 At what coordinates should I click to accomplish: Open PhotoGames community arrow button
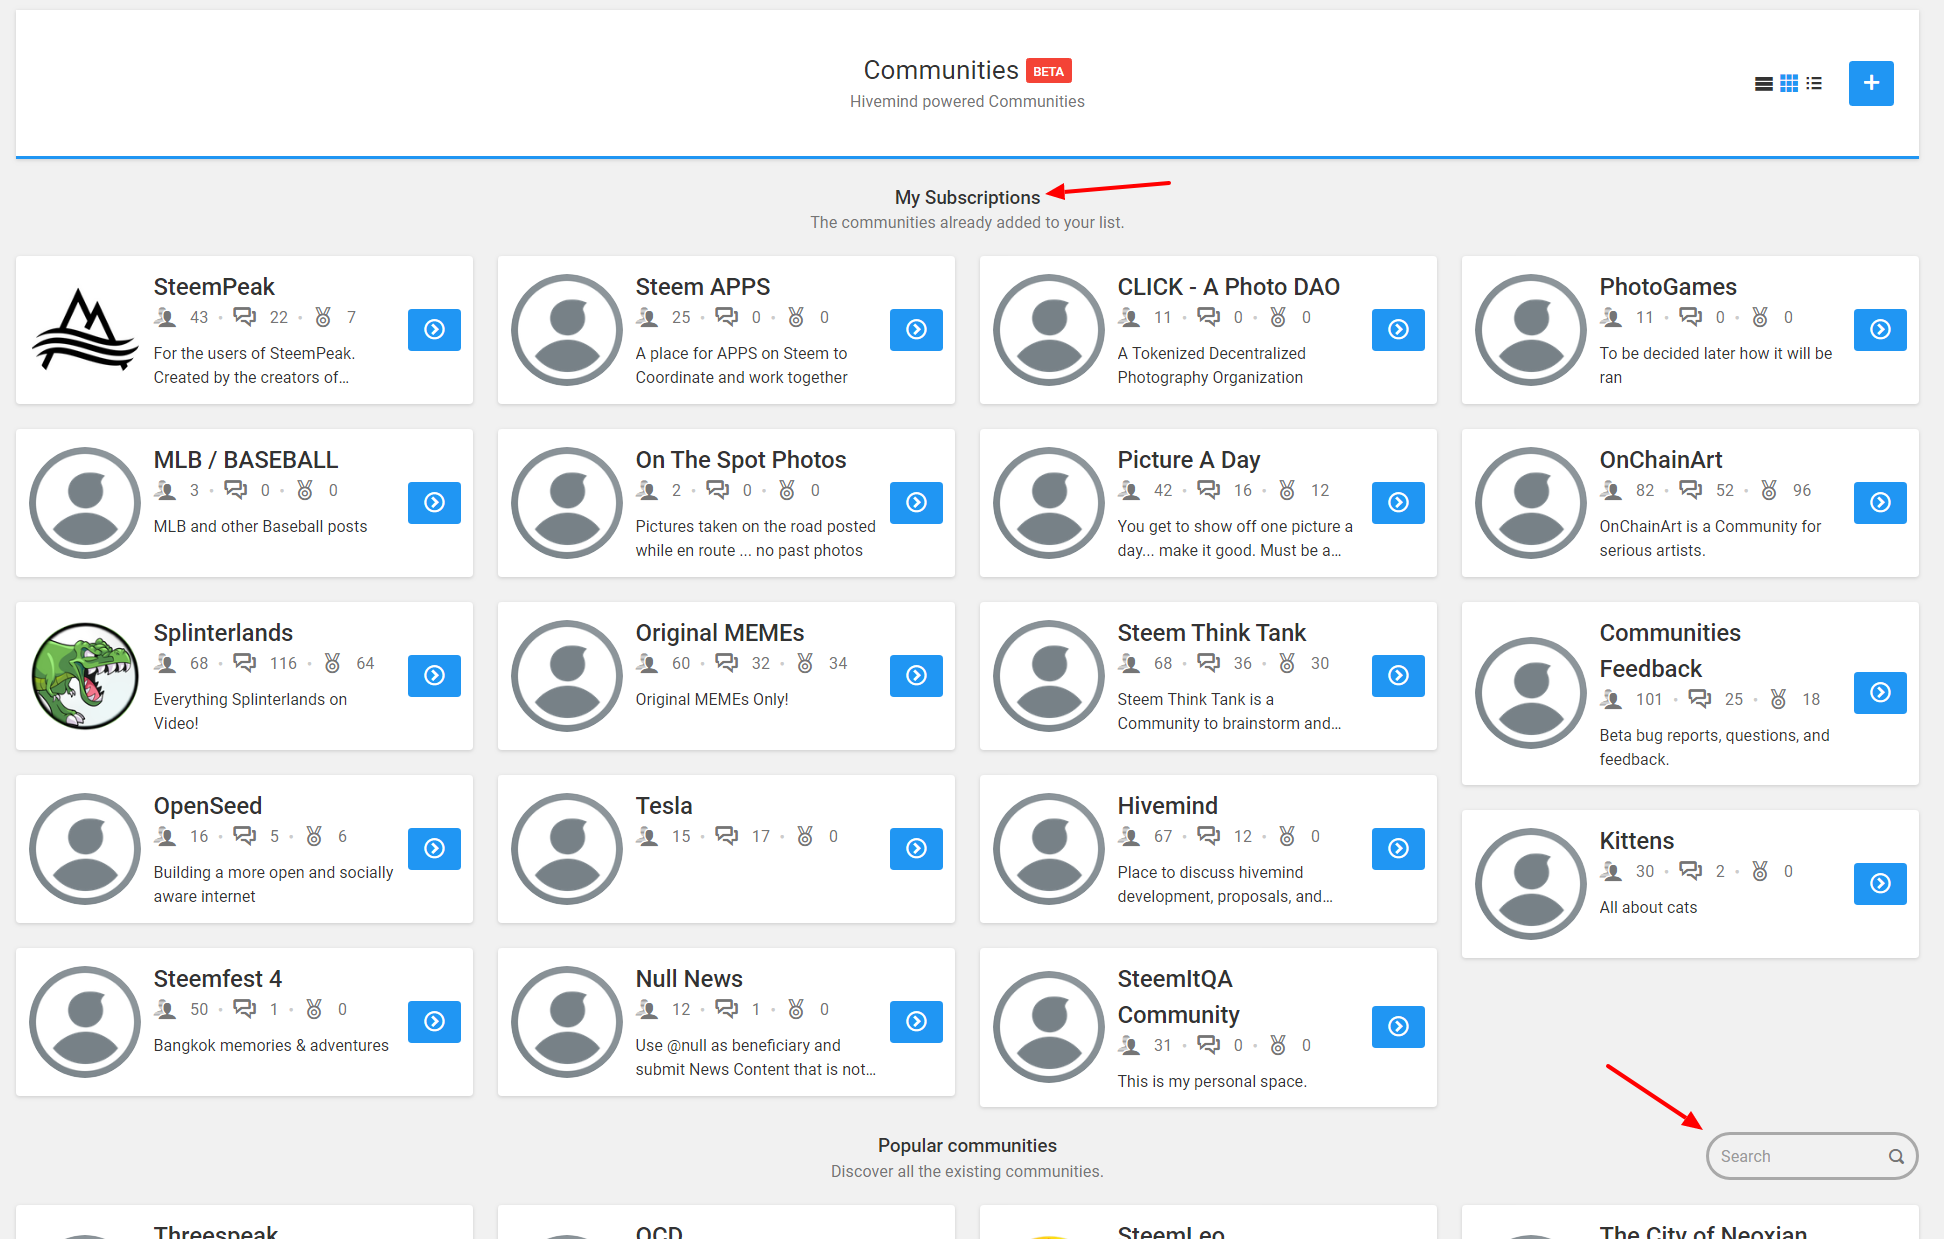(1880, 330)
